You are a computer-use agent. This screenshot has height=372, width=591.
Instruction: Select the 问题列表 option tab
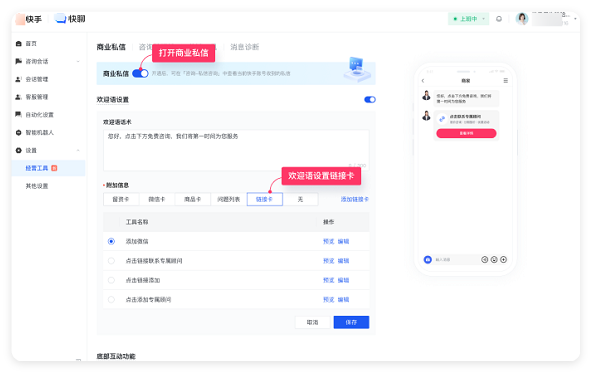coord(228,199)
